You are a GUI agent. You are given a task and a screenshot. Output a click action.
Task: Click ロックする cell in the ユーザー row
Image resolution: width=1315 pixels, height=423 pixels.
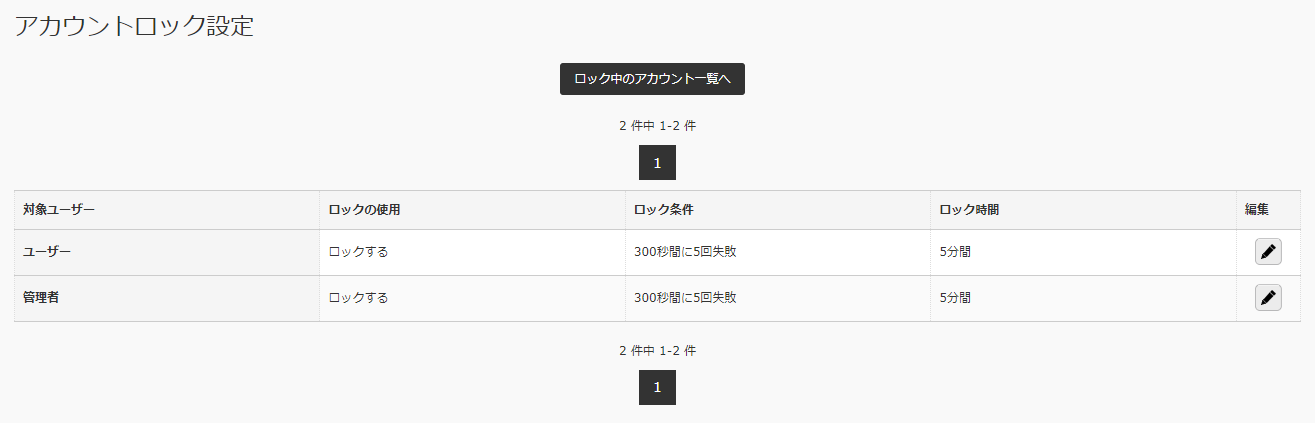359,252
